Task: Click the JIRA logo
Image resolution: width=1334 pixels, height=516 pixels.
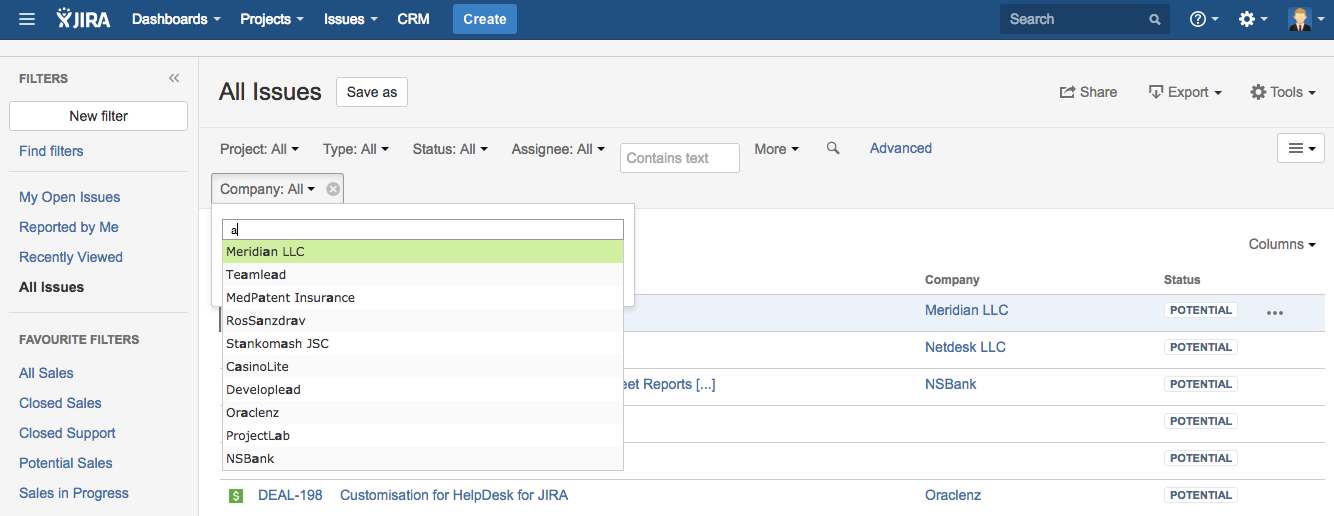Action: pos(84,19)
